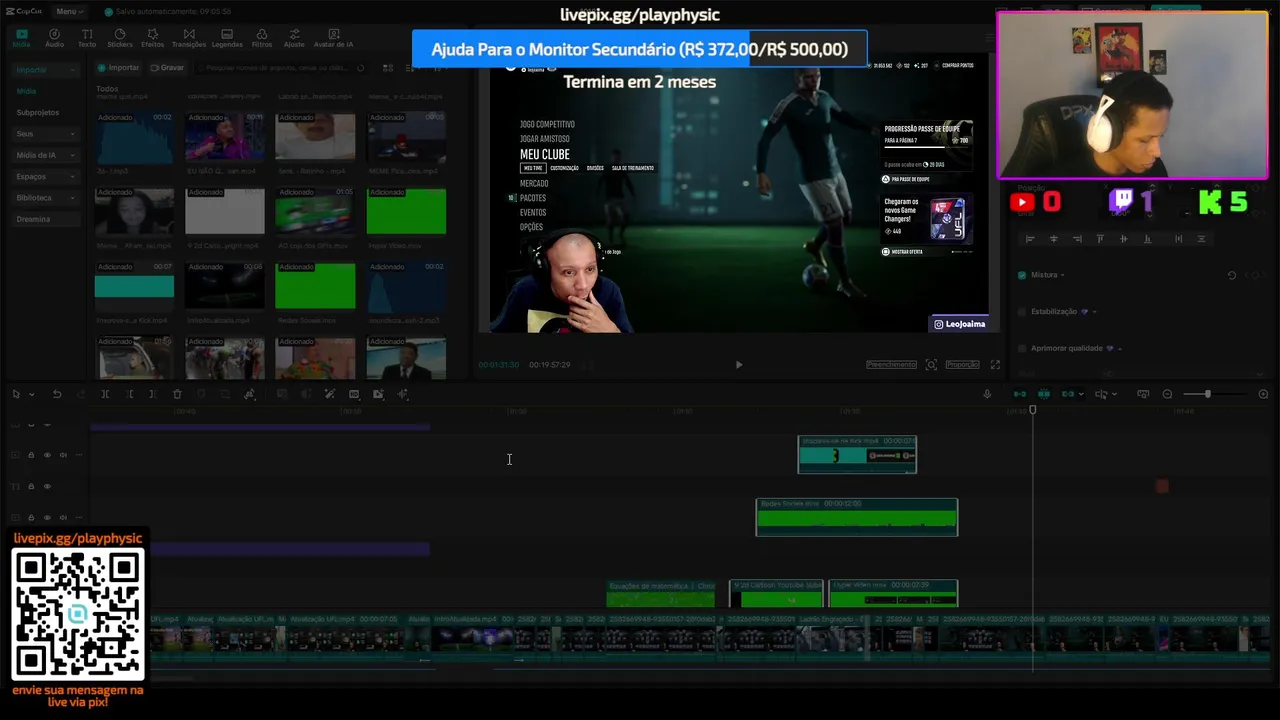The width and height of the screenshot is (1280, 720).
Task: Switch to the Stickers tab
Action: tap(120, 38)
